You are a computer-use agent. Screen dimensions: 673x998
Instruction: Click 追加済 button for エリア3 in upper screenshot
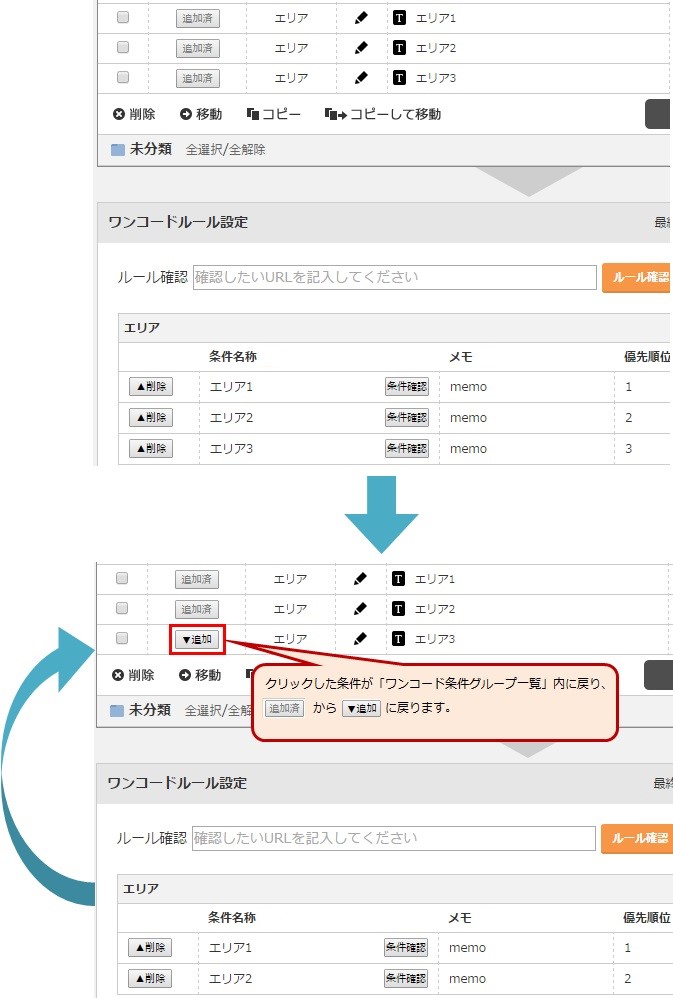pyautogui.click(x=198, y=78)
